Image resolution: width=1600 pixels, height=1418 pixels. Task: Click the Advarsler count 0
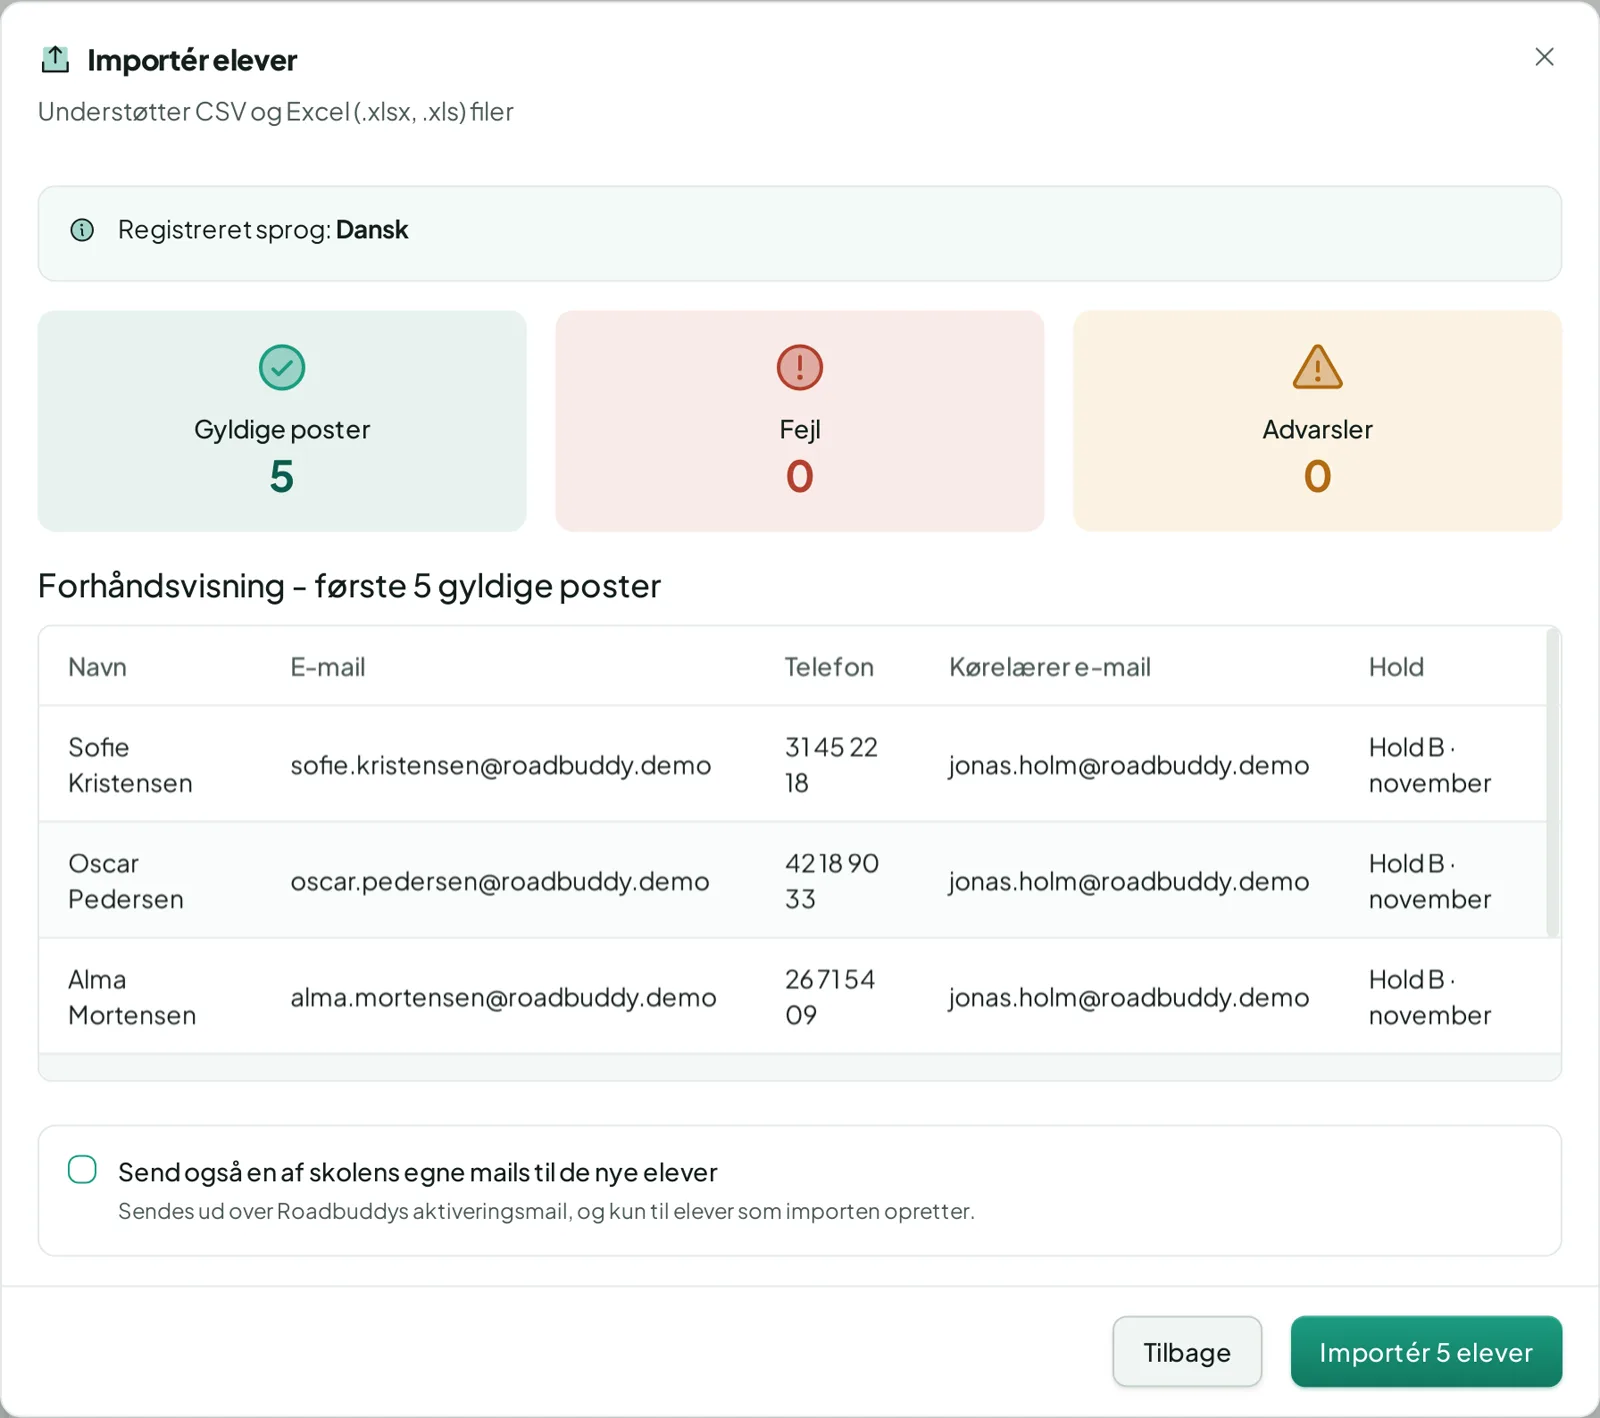pos(1317,477)
